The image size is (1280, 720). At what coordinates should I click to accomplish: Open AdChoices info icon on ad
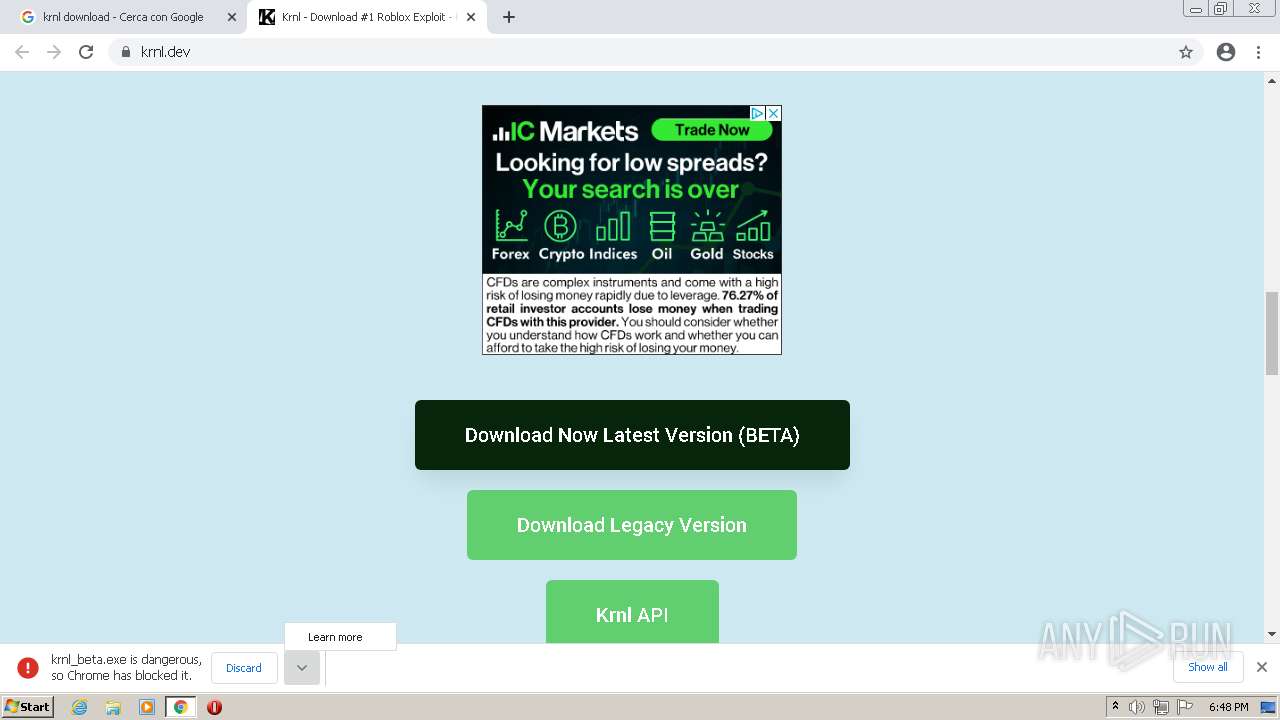tap(758, 113)
